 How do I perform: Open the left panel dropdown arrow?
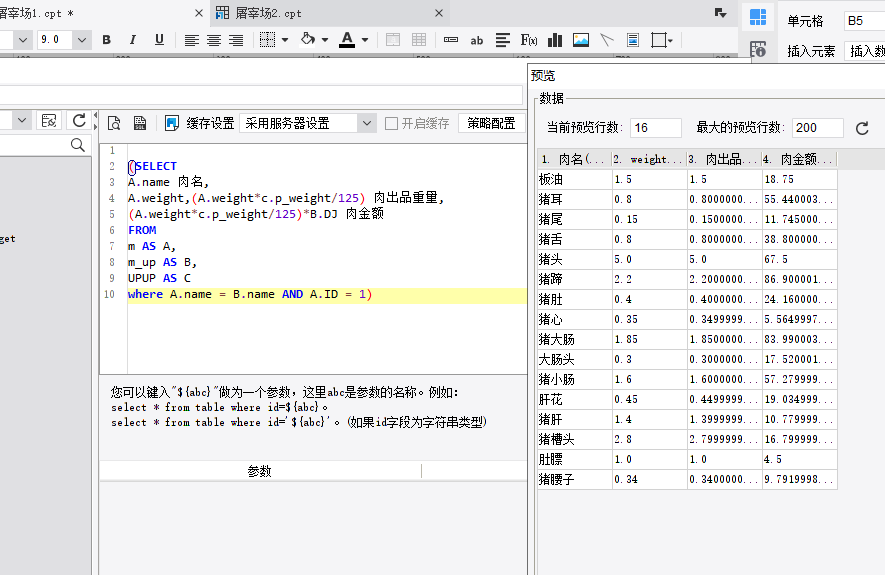coord(22,120)
